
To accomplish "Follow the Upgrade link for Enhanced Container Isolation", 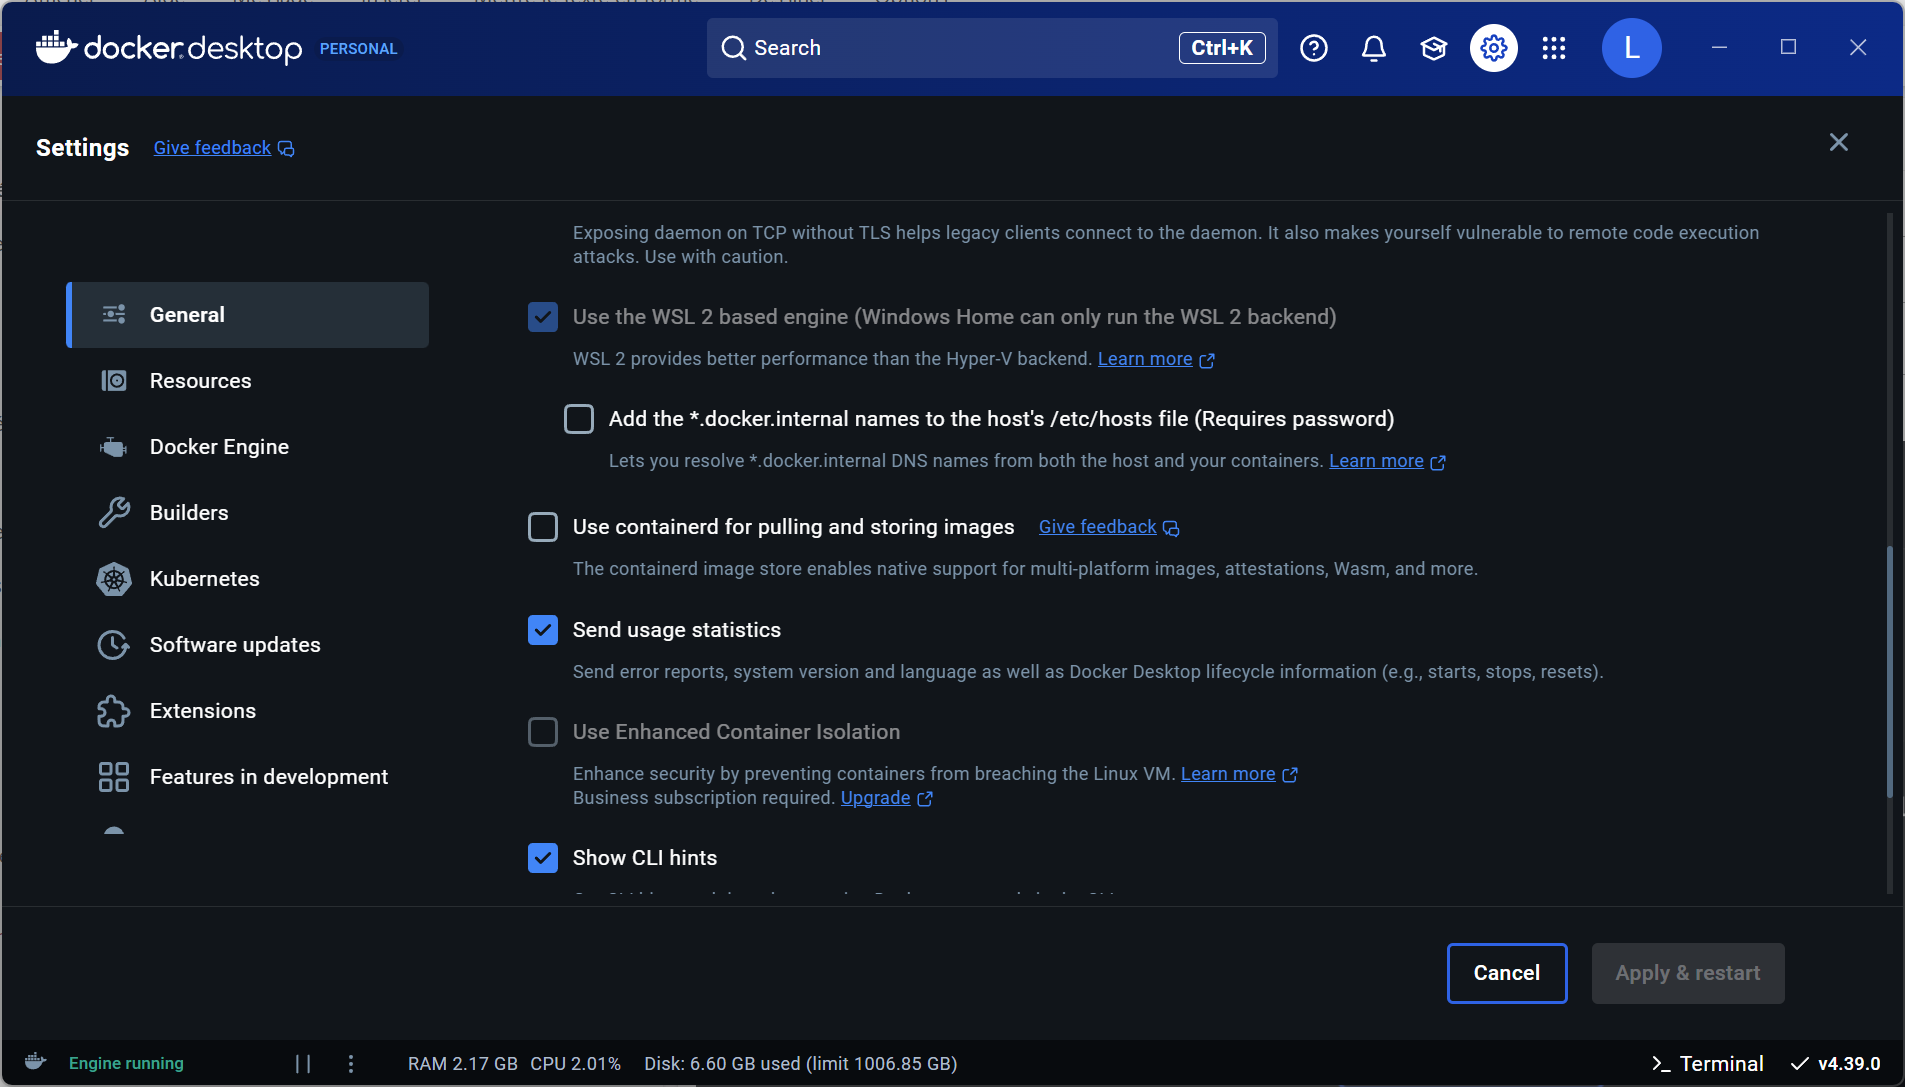I will pyautogui.click(x=875, y=798).
